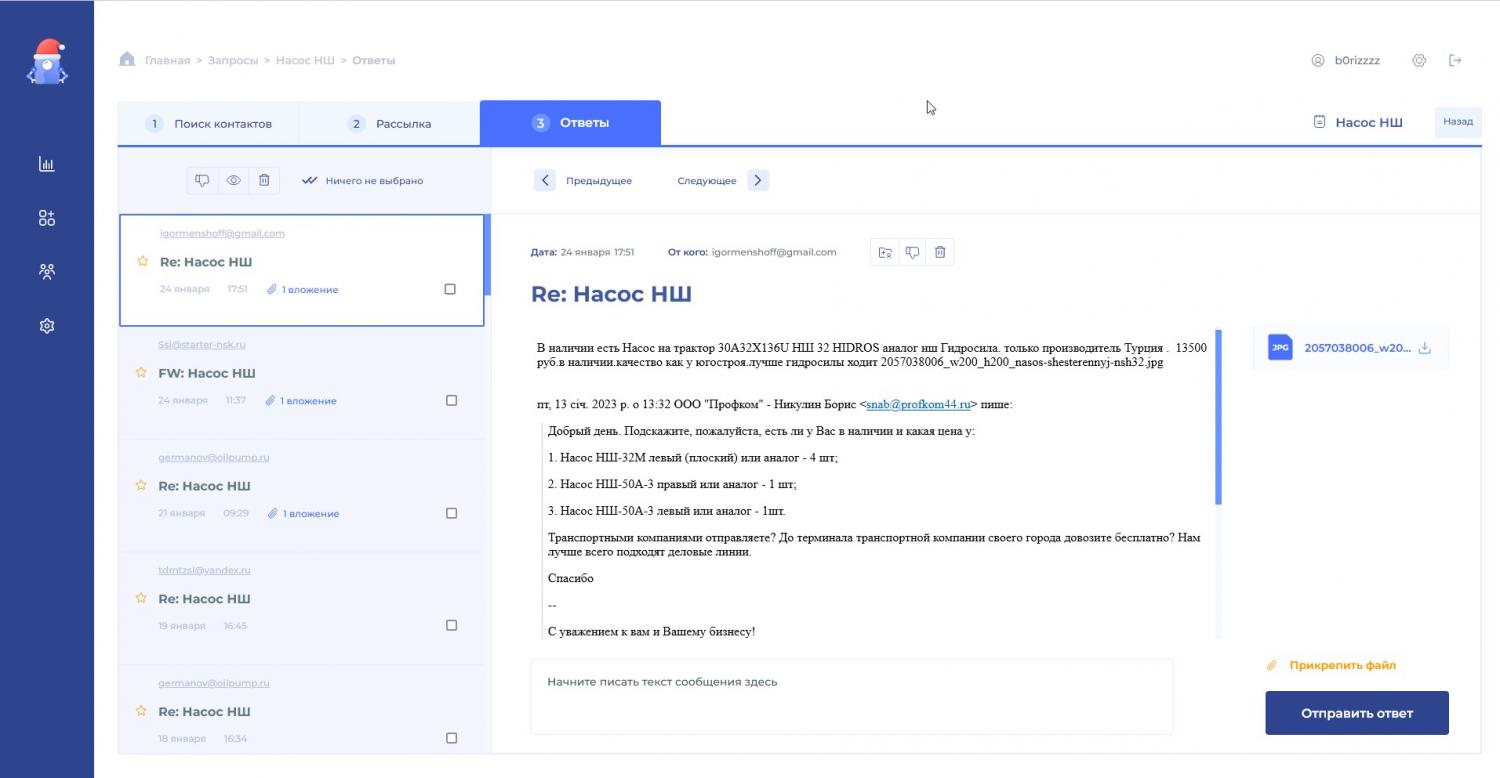
Task: Click the eye icon in list toolbar
Action: point(233,181)
